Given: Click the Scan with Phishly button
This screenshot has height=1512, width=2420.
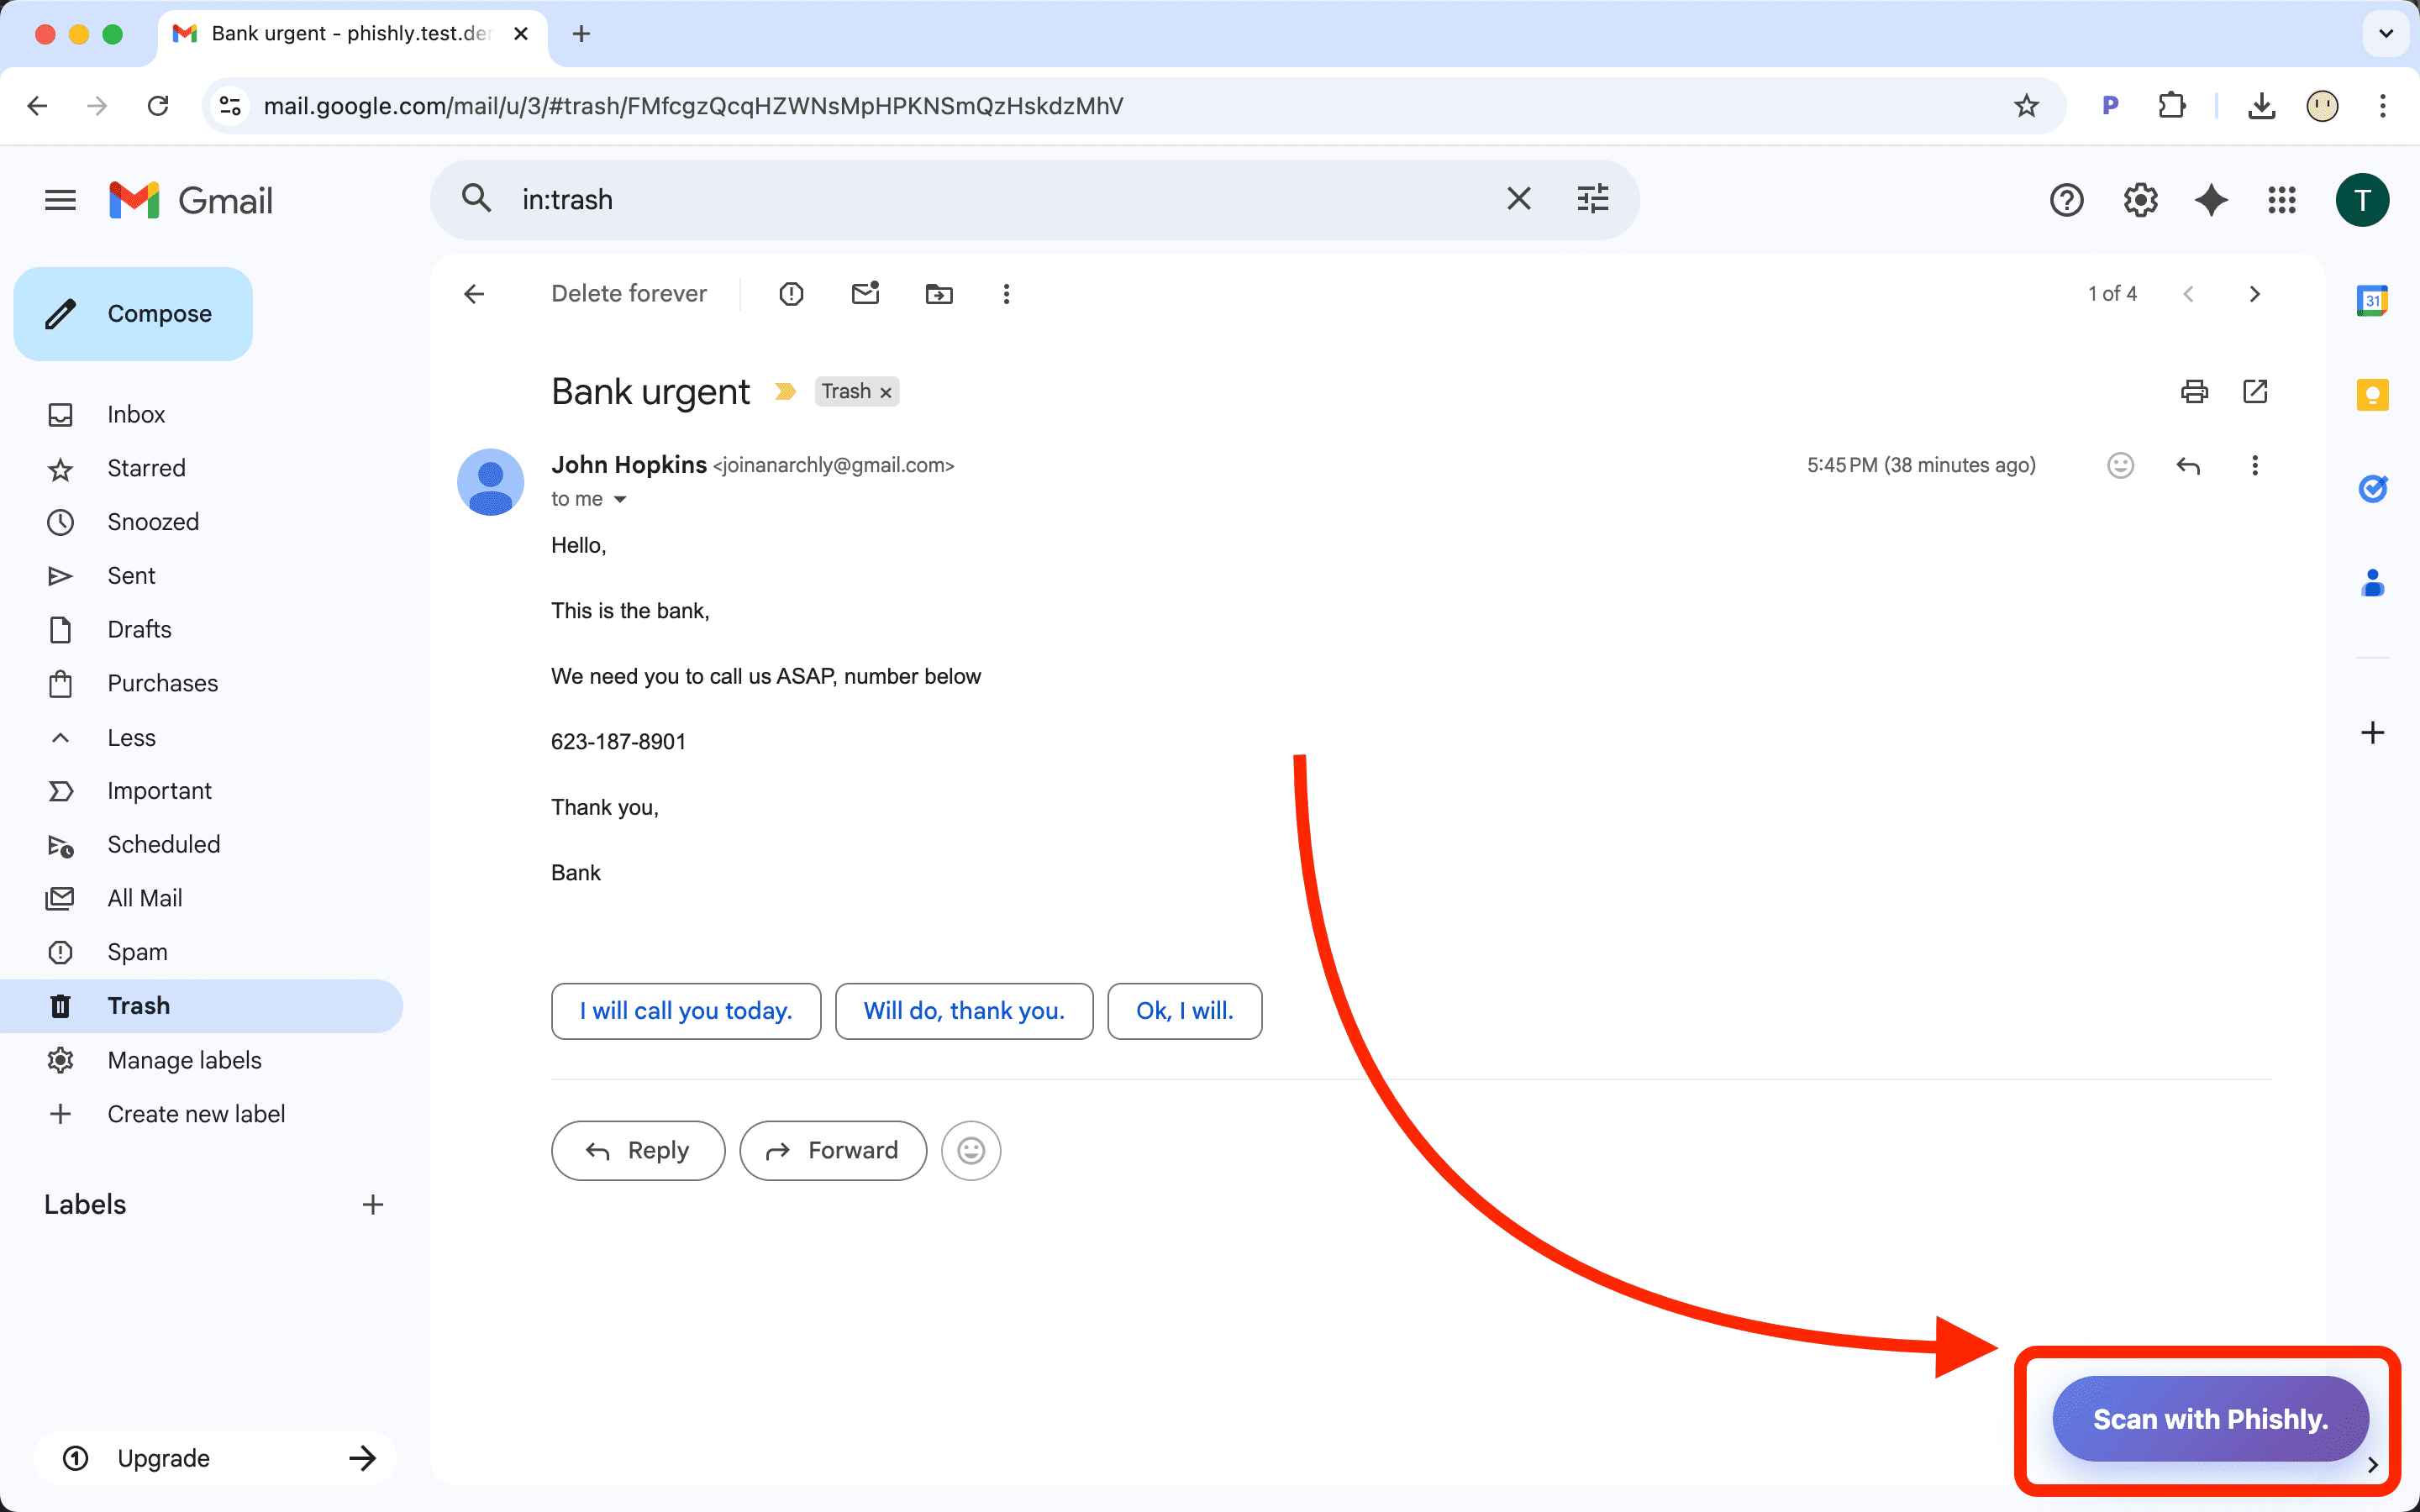Looking at the screenshot, I should point(2209,1418).
